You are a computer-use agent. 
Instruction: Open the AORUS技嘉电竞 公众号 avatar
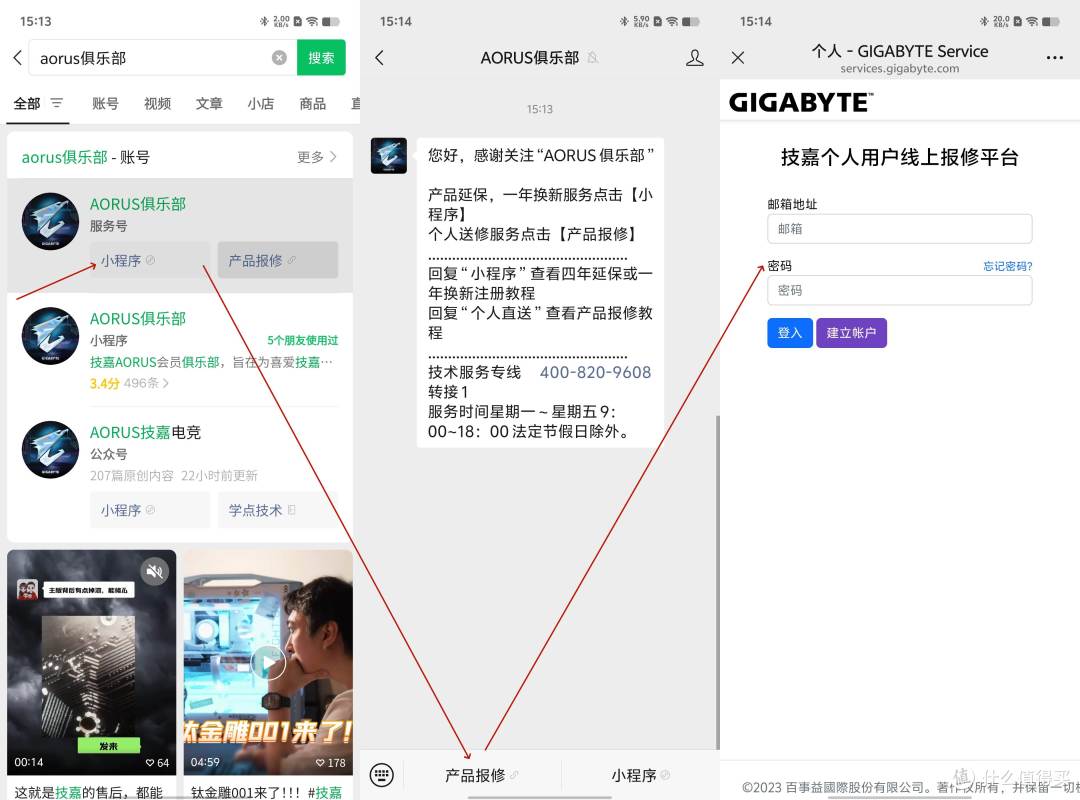[50, 449]
